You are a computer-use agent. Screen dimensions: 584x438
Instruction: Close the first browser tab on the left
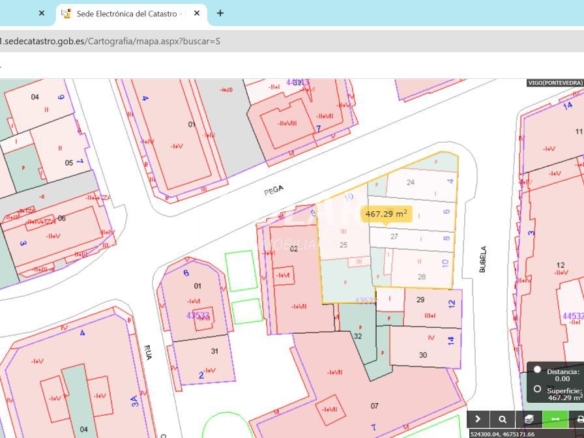(x=42, y=13)
